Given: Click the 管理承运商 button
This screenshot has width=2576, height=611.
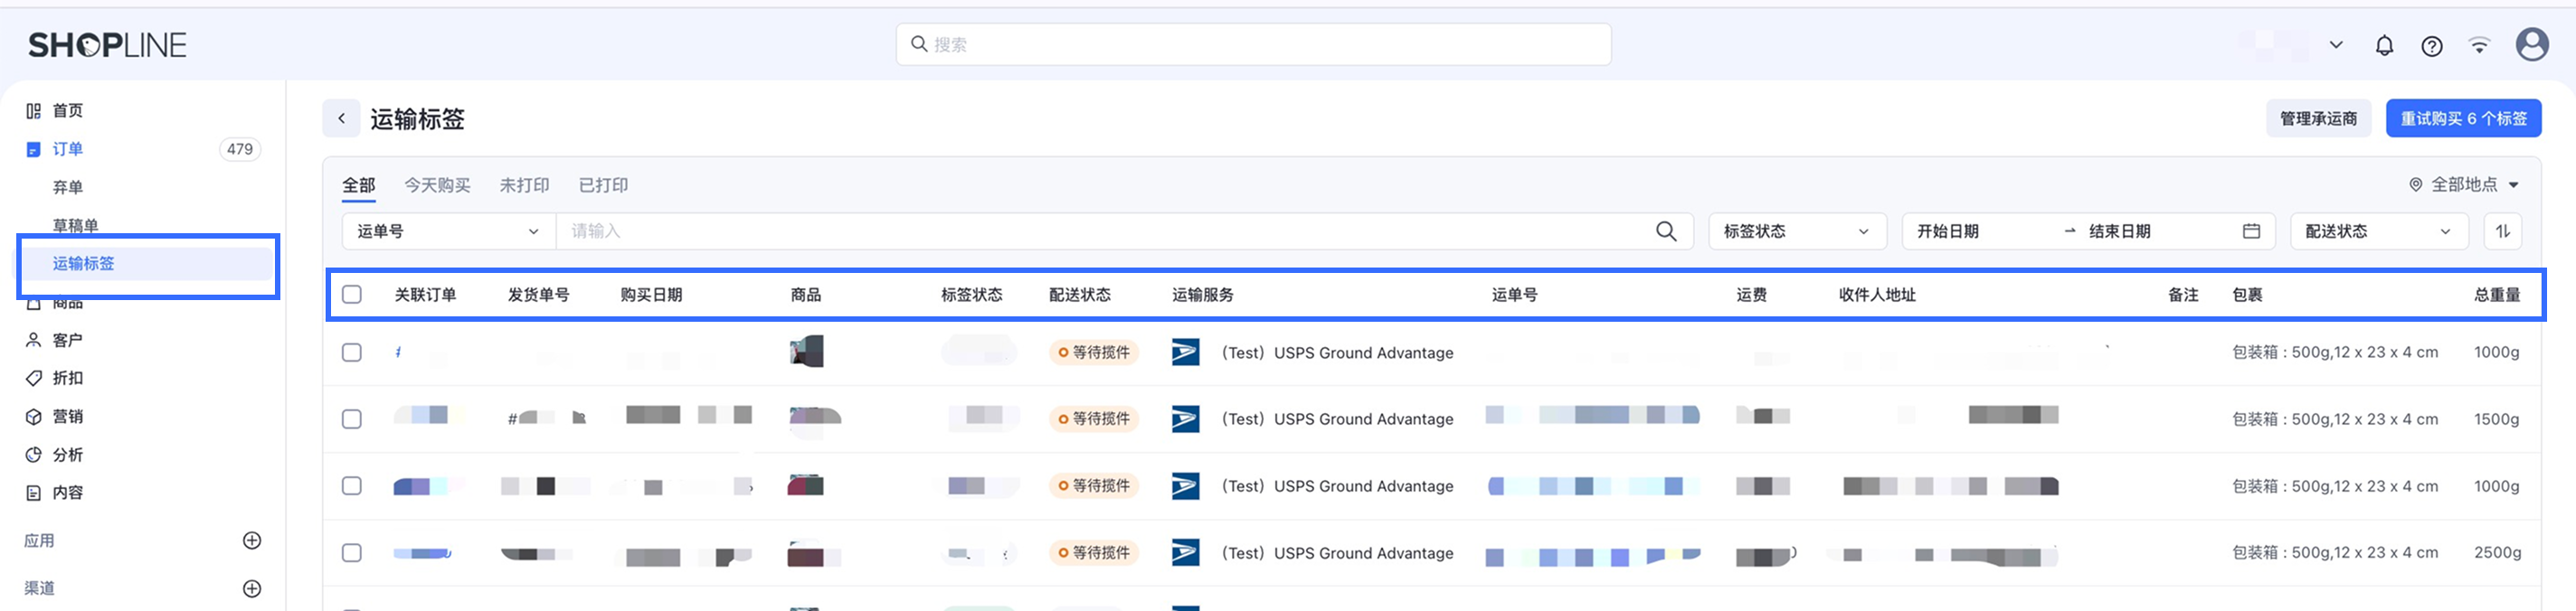Looking at the screenshot, I should pyautogui.click(x=2318, y=118).
